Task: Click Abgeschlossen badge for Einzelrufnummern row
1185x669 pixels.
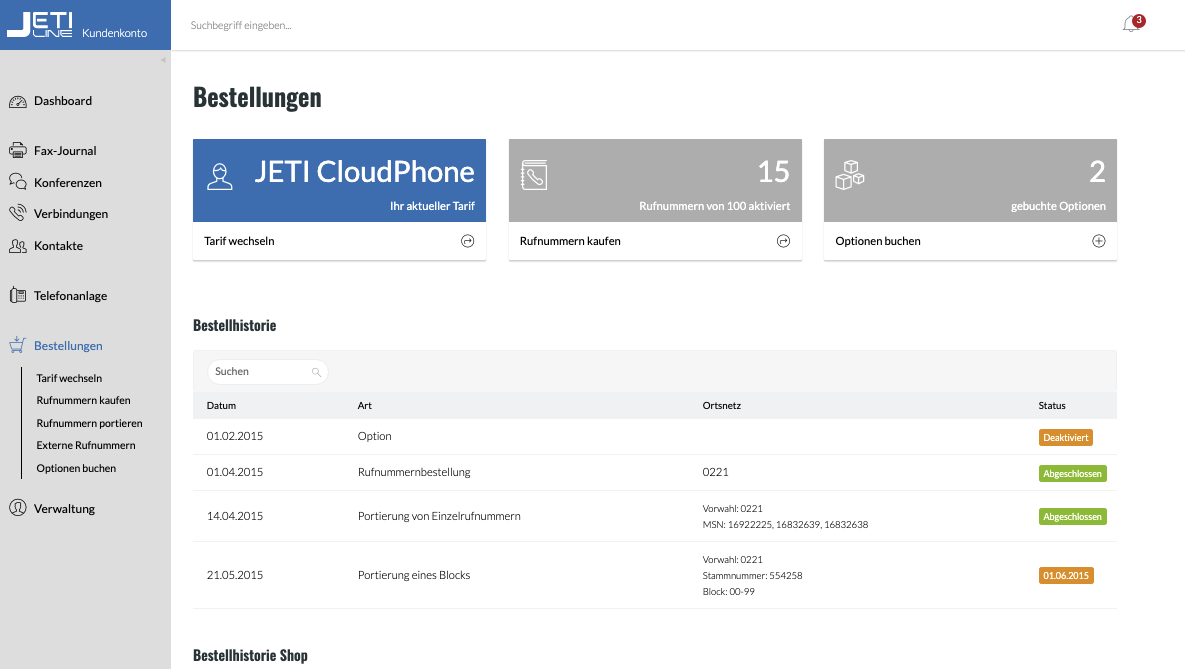Action: 1072,517
